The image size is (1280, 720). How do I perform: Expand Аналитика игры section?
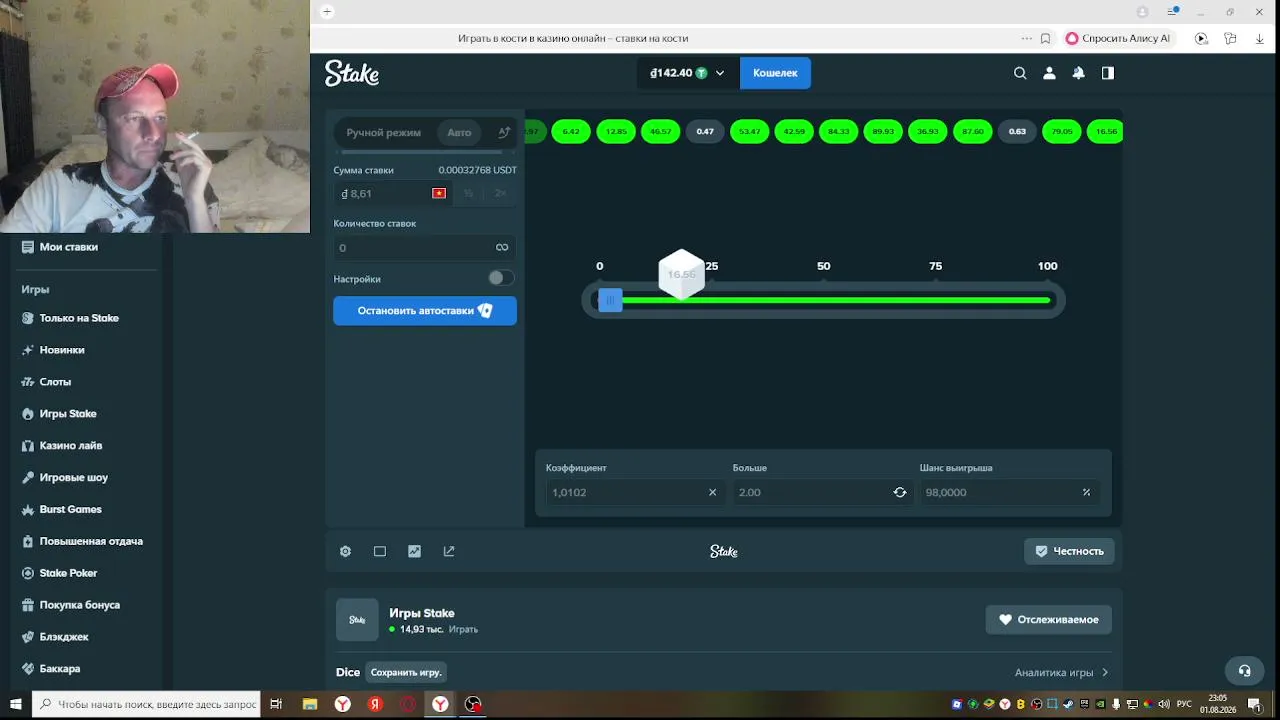click(1061, 672)
